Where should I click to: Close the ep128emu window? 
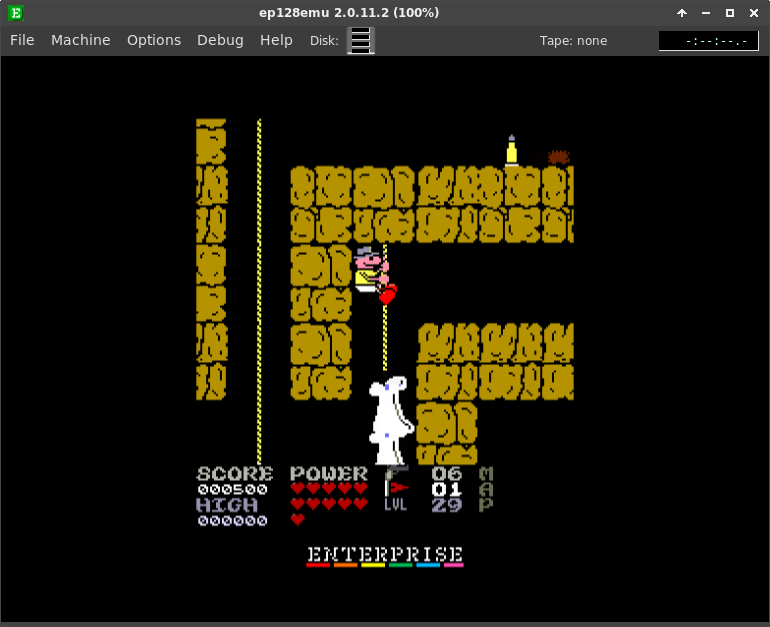coord(754,13)
